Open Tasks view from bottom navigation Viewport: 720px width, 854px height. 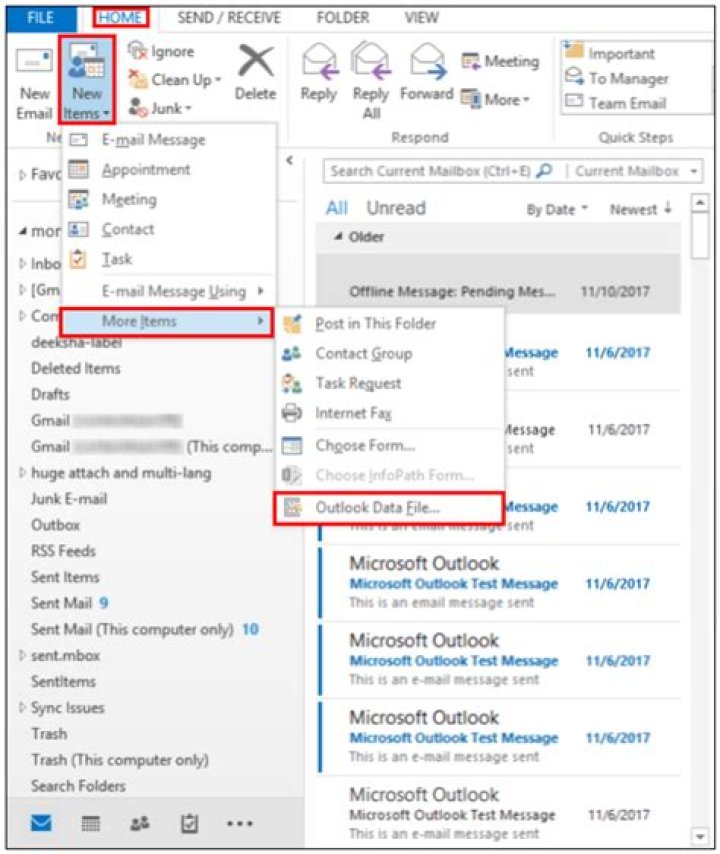tap(187, 823)
